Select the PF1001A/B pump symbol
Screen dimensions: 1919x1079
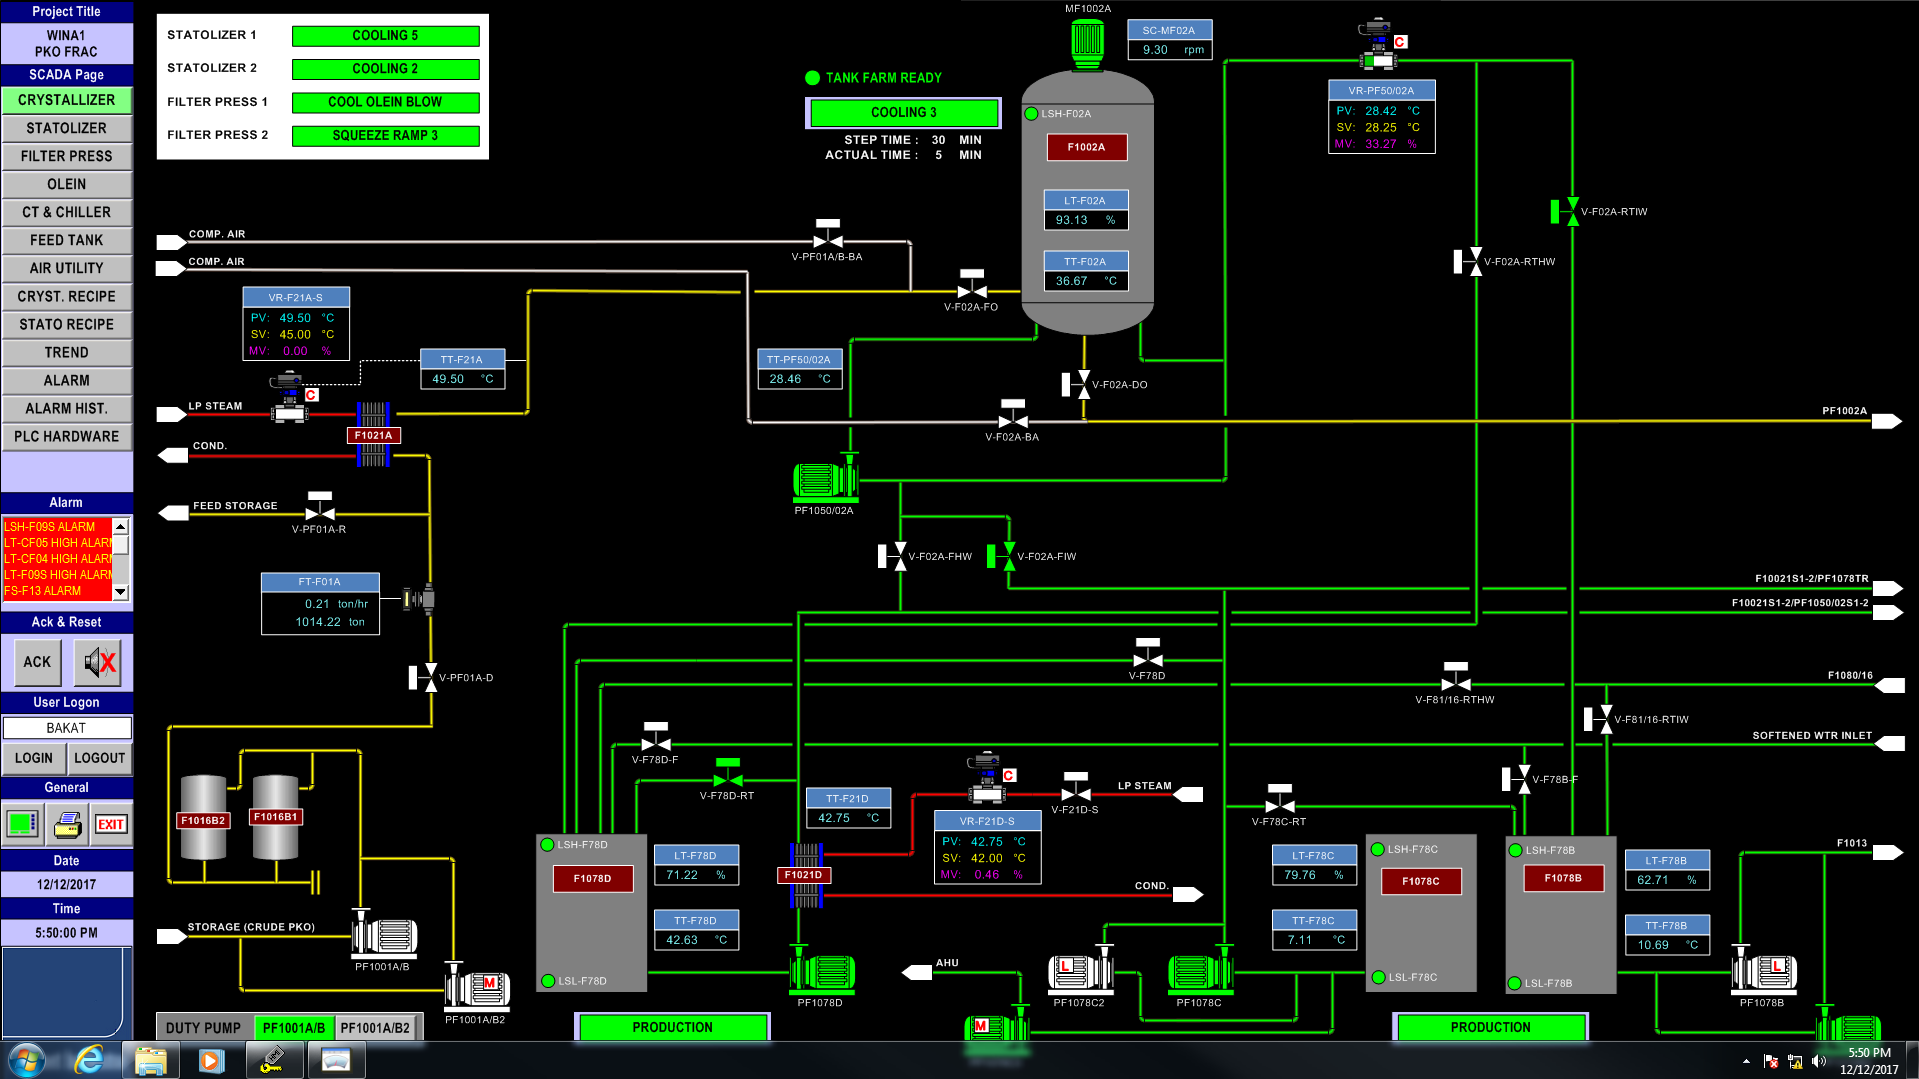pos(384,937)
